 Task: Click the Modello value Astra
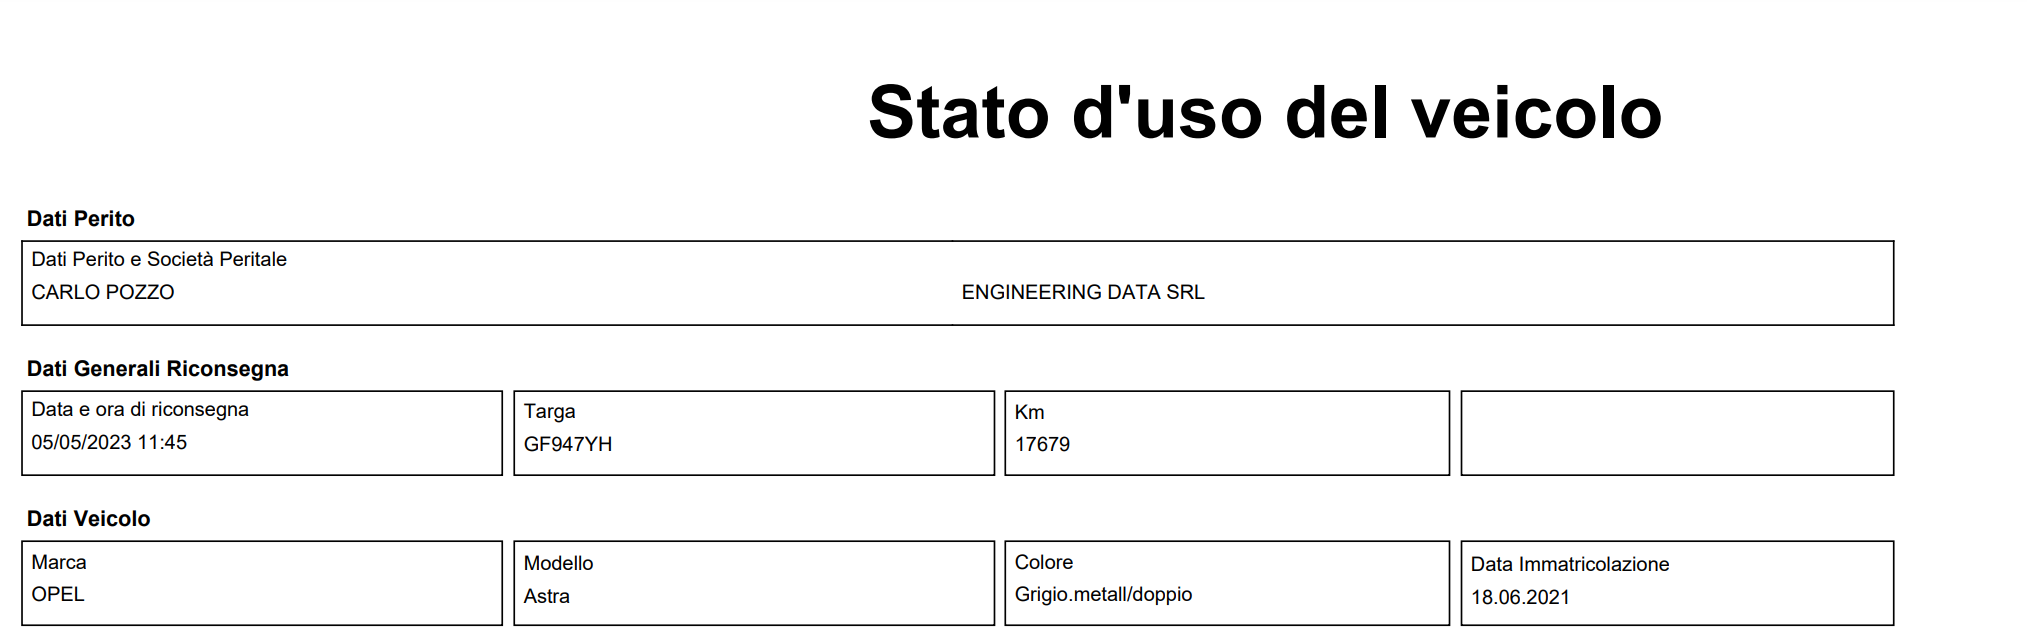547,596
